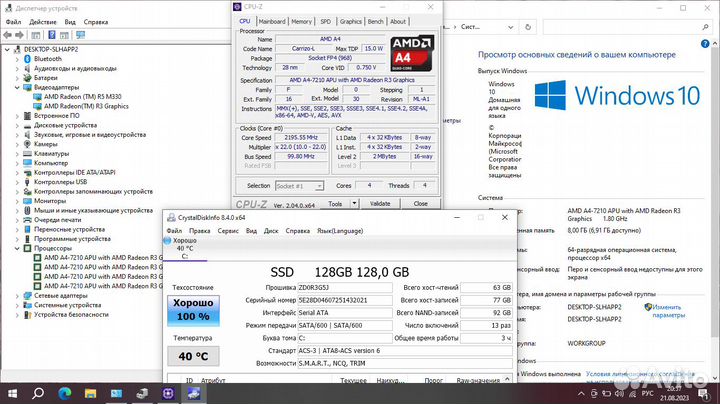Switch to About tab in CPU-Z
720x404 pixels.
click(398, 21)
